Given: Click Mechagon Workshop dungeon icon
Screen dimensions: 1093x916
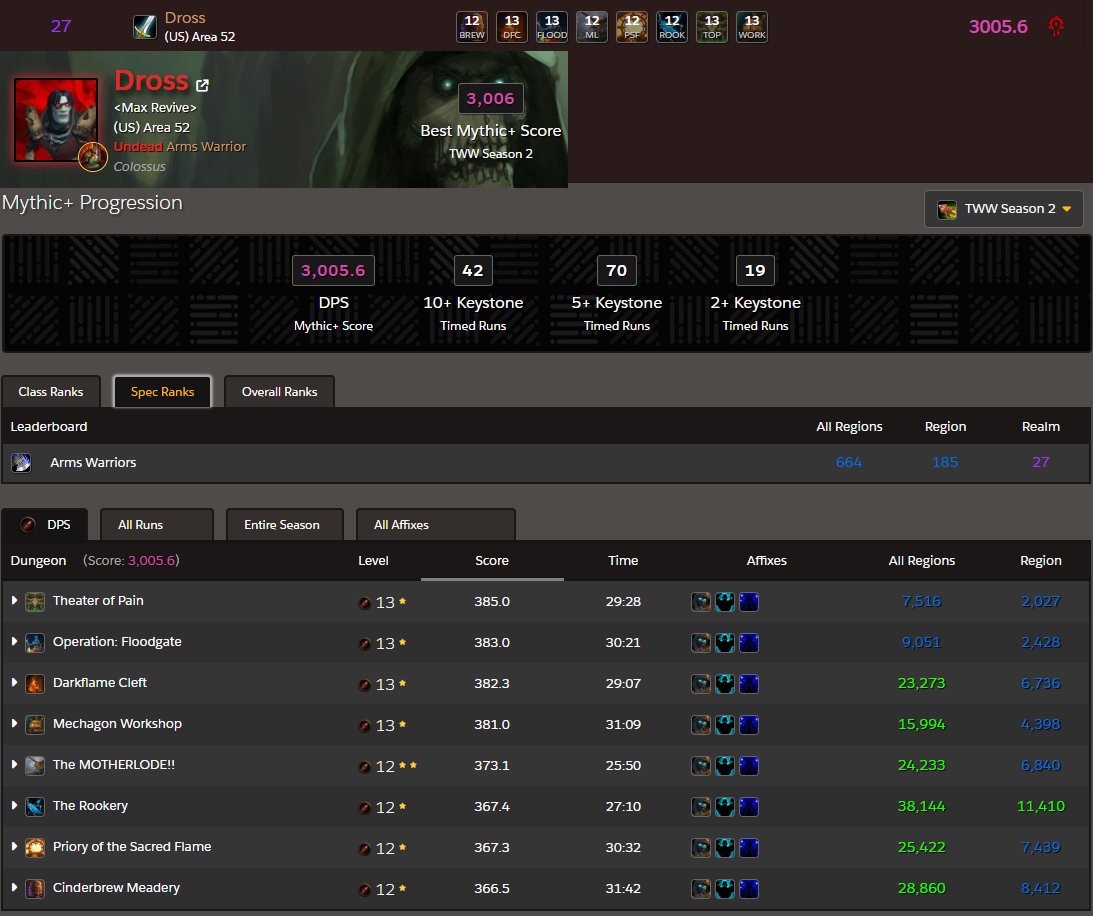Looking at the screenshot, I should click(x=35, y=725).
